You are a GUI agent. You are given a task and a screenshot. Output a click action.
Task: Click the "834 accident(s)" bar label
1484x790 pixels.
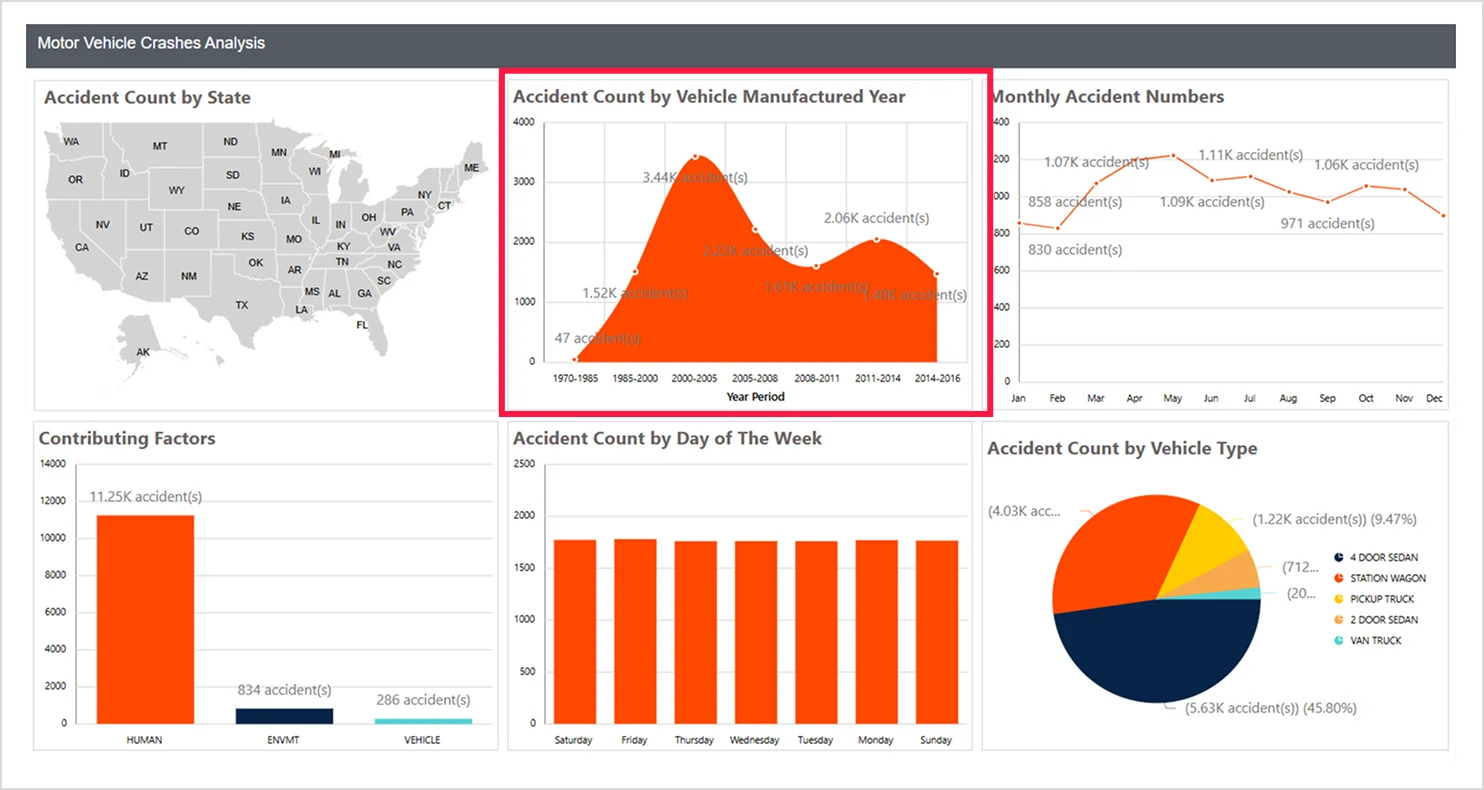tap(284, 690)
